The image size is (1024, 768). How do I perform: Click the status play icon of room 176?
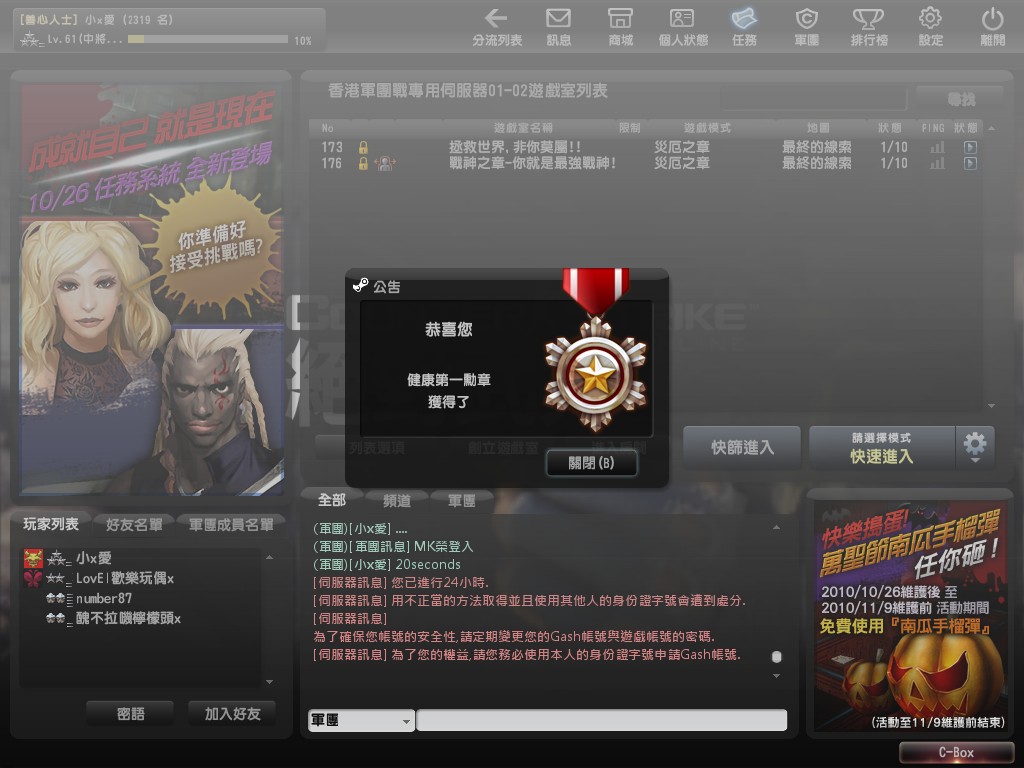coord(970,163)
